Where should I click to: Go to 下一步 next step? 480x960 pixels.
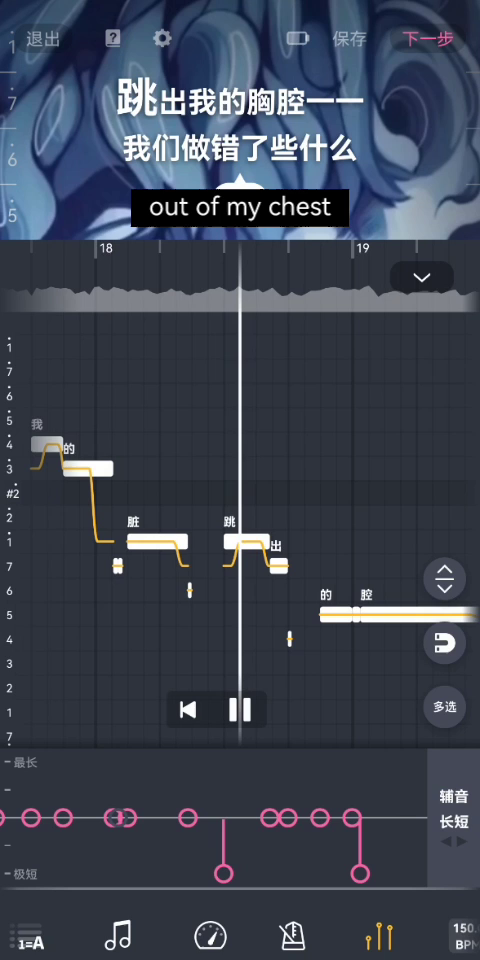(x=428, y=39)
